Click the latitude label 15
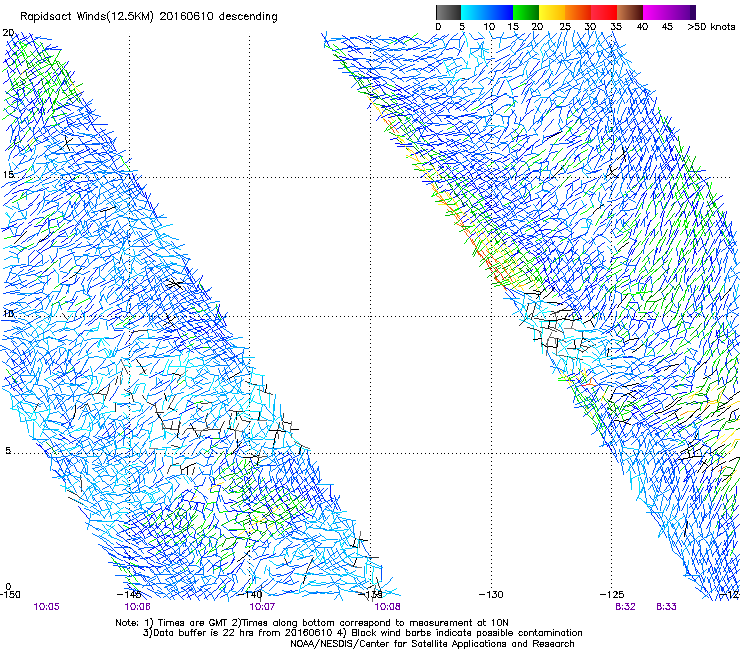The width and height of the screenshot is (740, 650). click(x=8, y=175)
